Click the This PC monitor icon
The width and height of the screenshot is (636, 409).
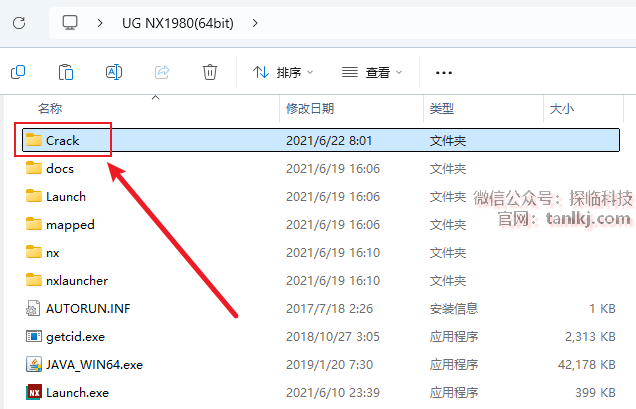(x=70, y=23)
